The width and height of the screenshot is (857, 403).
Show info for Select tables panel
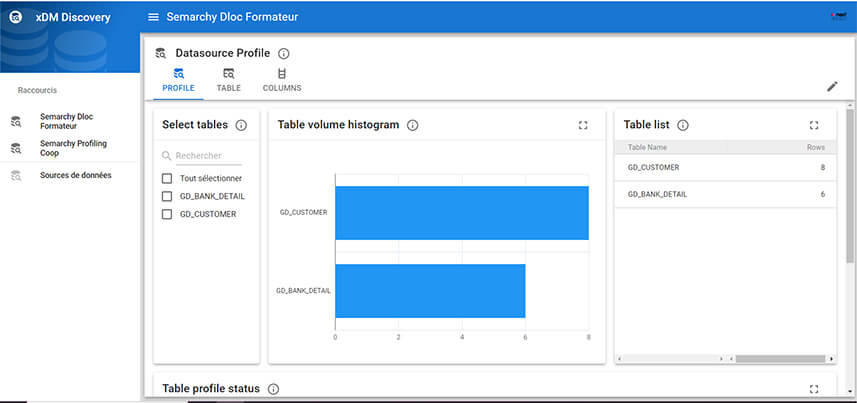click(x=240, y=125)
